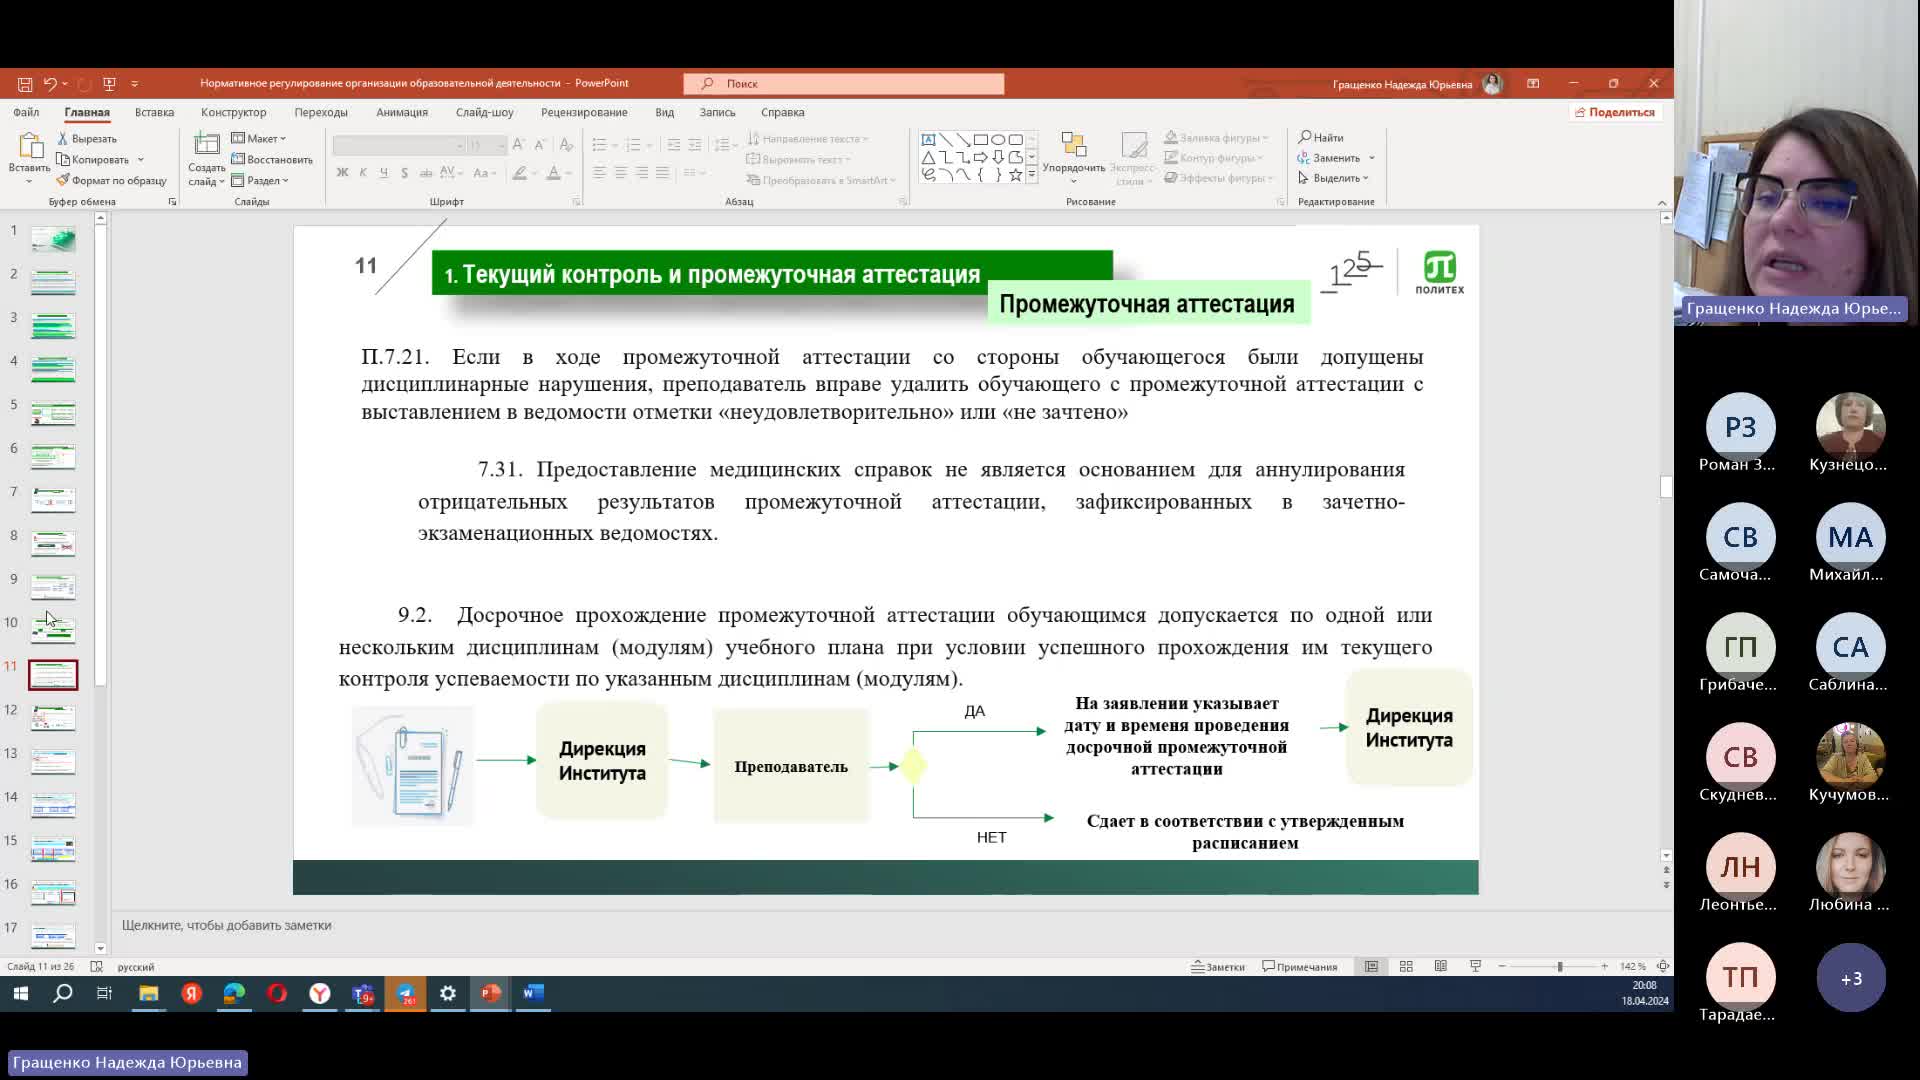Zoom out with the minus button
1920x1080 pixels.
(x=1502, y=967)
